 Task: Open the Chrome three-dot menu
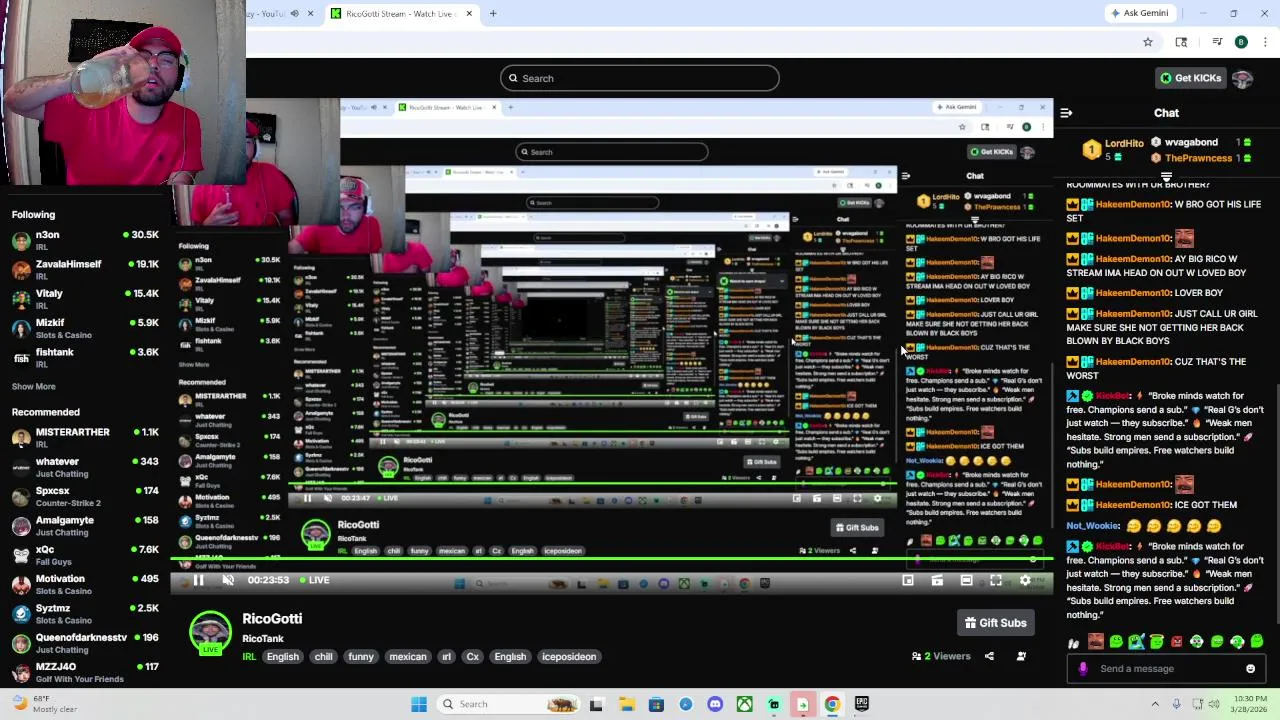point(1266,42)
